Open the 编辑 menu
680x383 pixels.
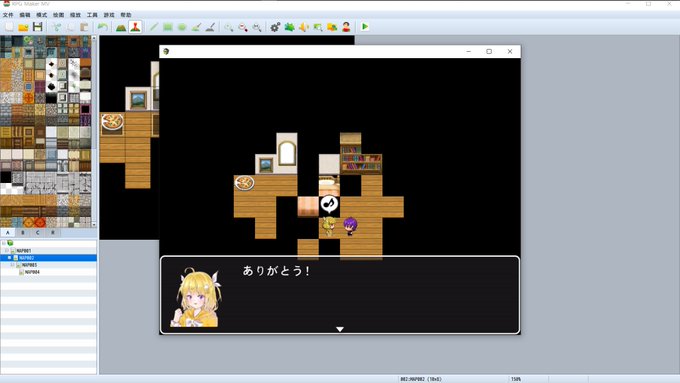(25, 15)
